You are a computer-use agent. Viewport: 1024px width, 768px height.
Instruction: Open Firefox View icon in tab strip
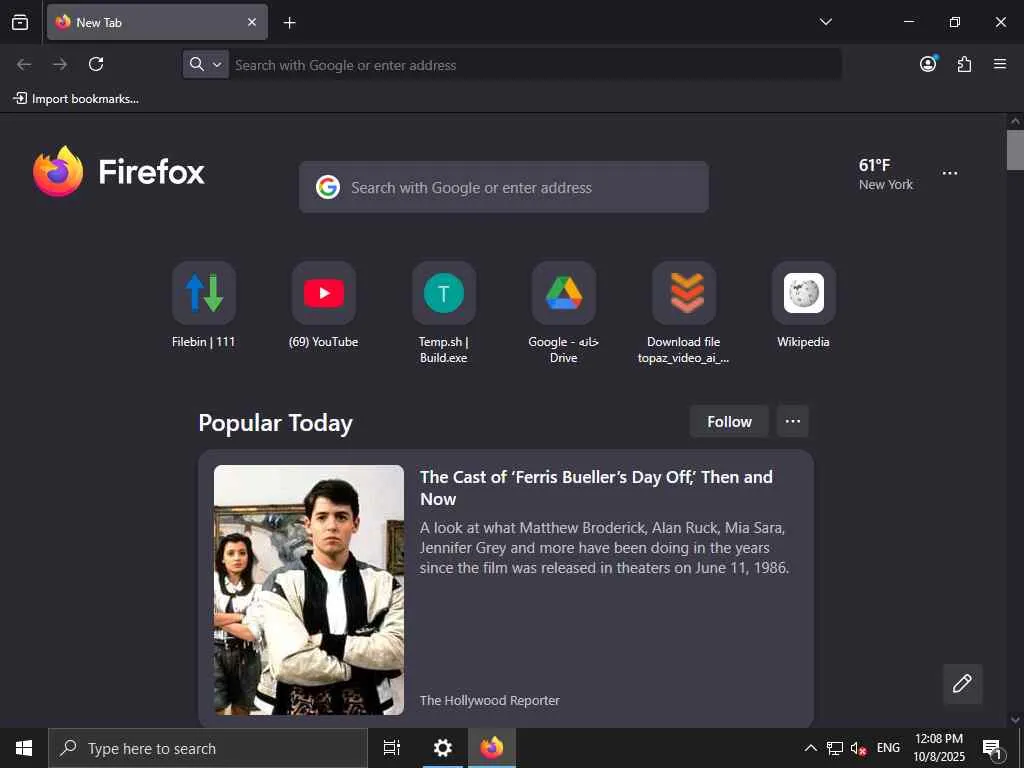[x=20, y=22]
